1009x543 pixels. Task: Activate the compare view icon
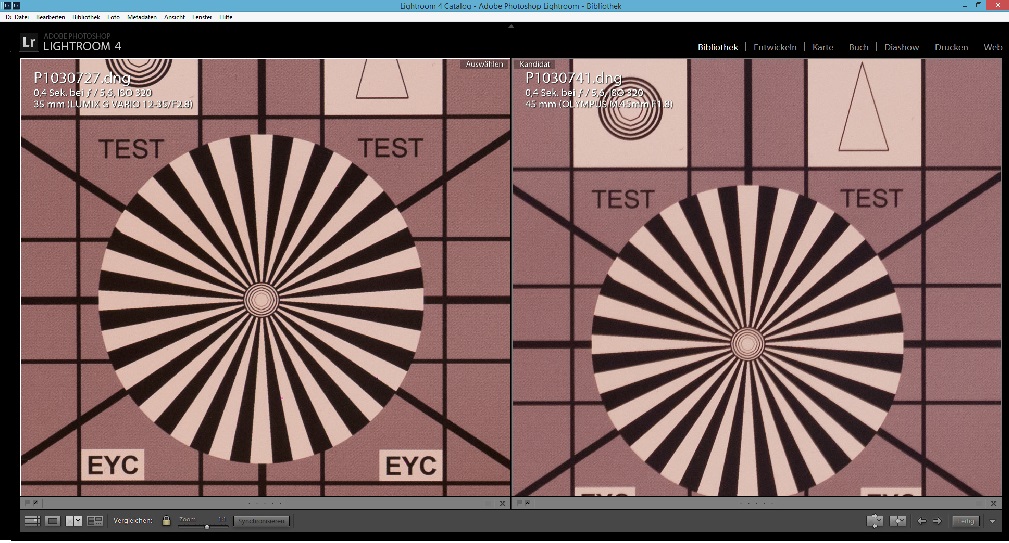point(74,520)
